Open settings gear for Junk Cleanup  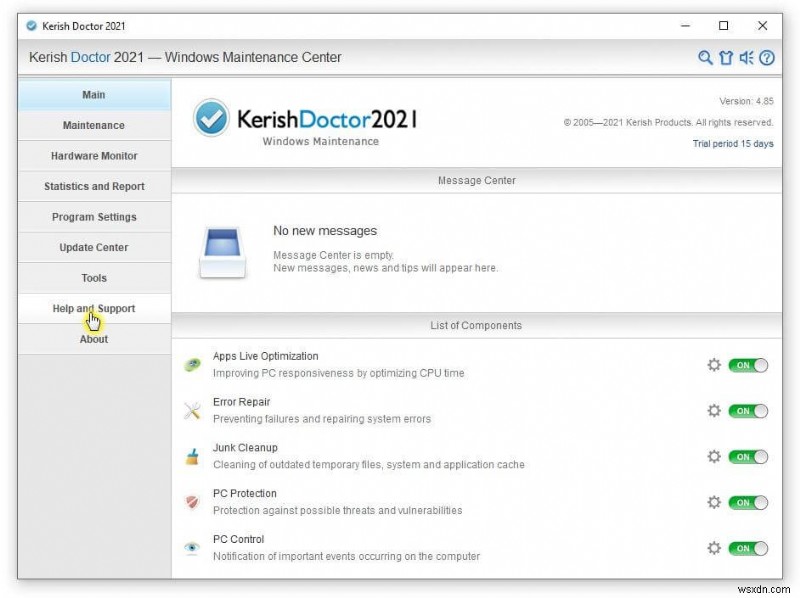(714, 457)
